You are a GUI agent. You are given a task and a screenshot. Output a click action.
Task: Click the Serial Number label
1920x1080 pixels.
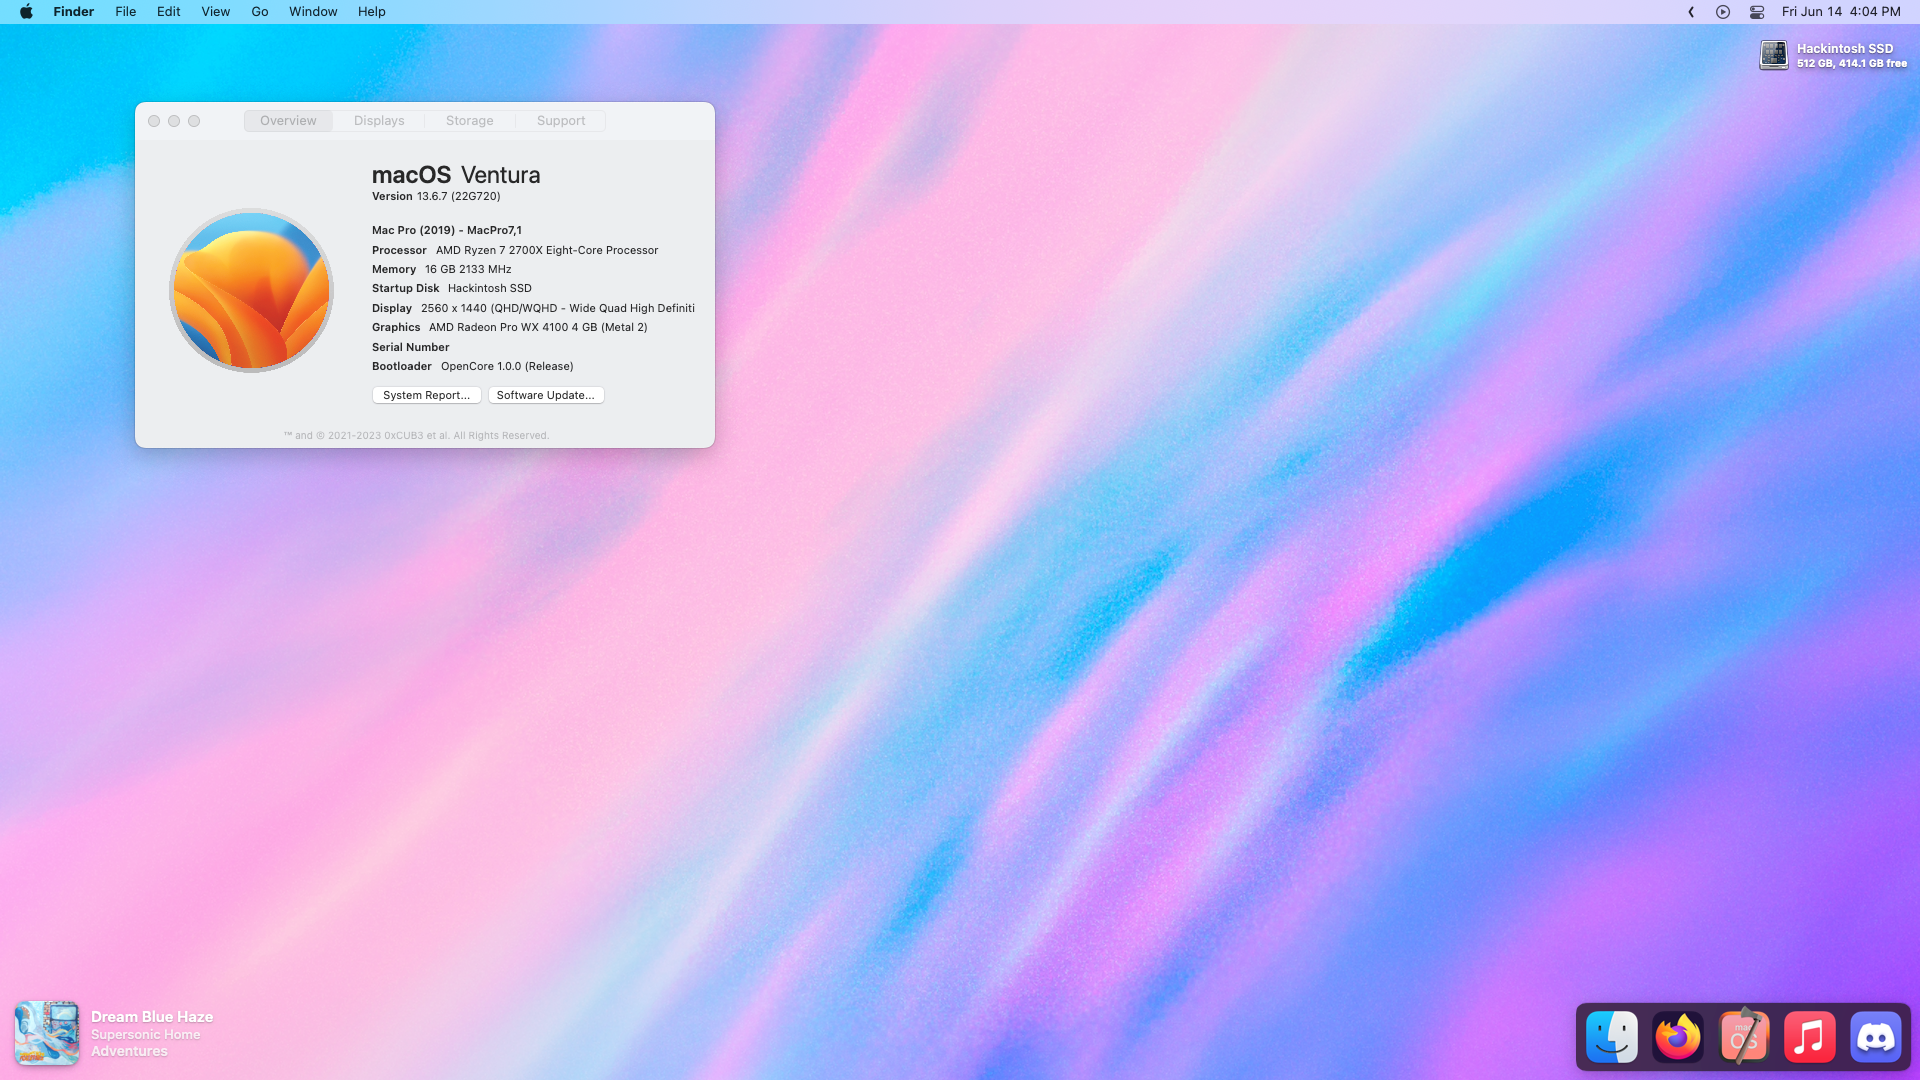click(x=411, y=347)
